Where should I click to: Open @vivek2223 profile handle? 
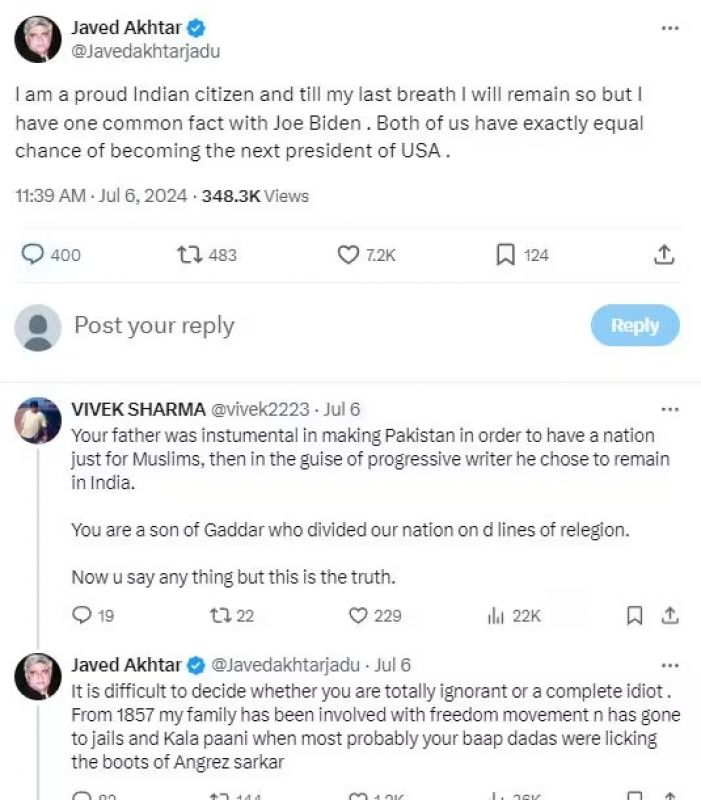click(258, 409)
